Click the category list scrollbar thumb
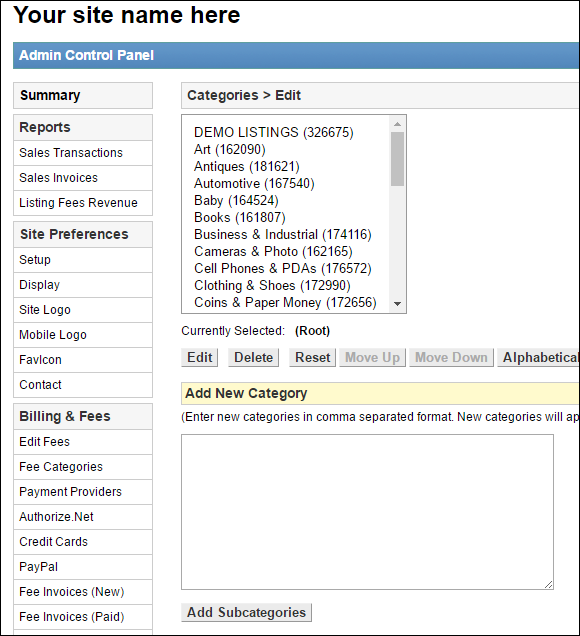The width and height of the screenshot is (580, 636). [x=397, y=159]
